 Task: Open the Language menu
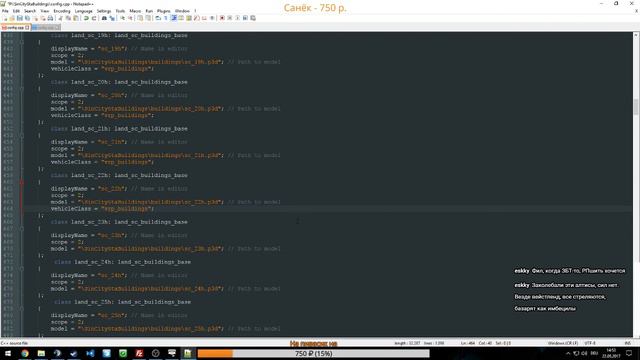tap(84, 11)
